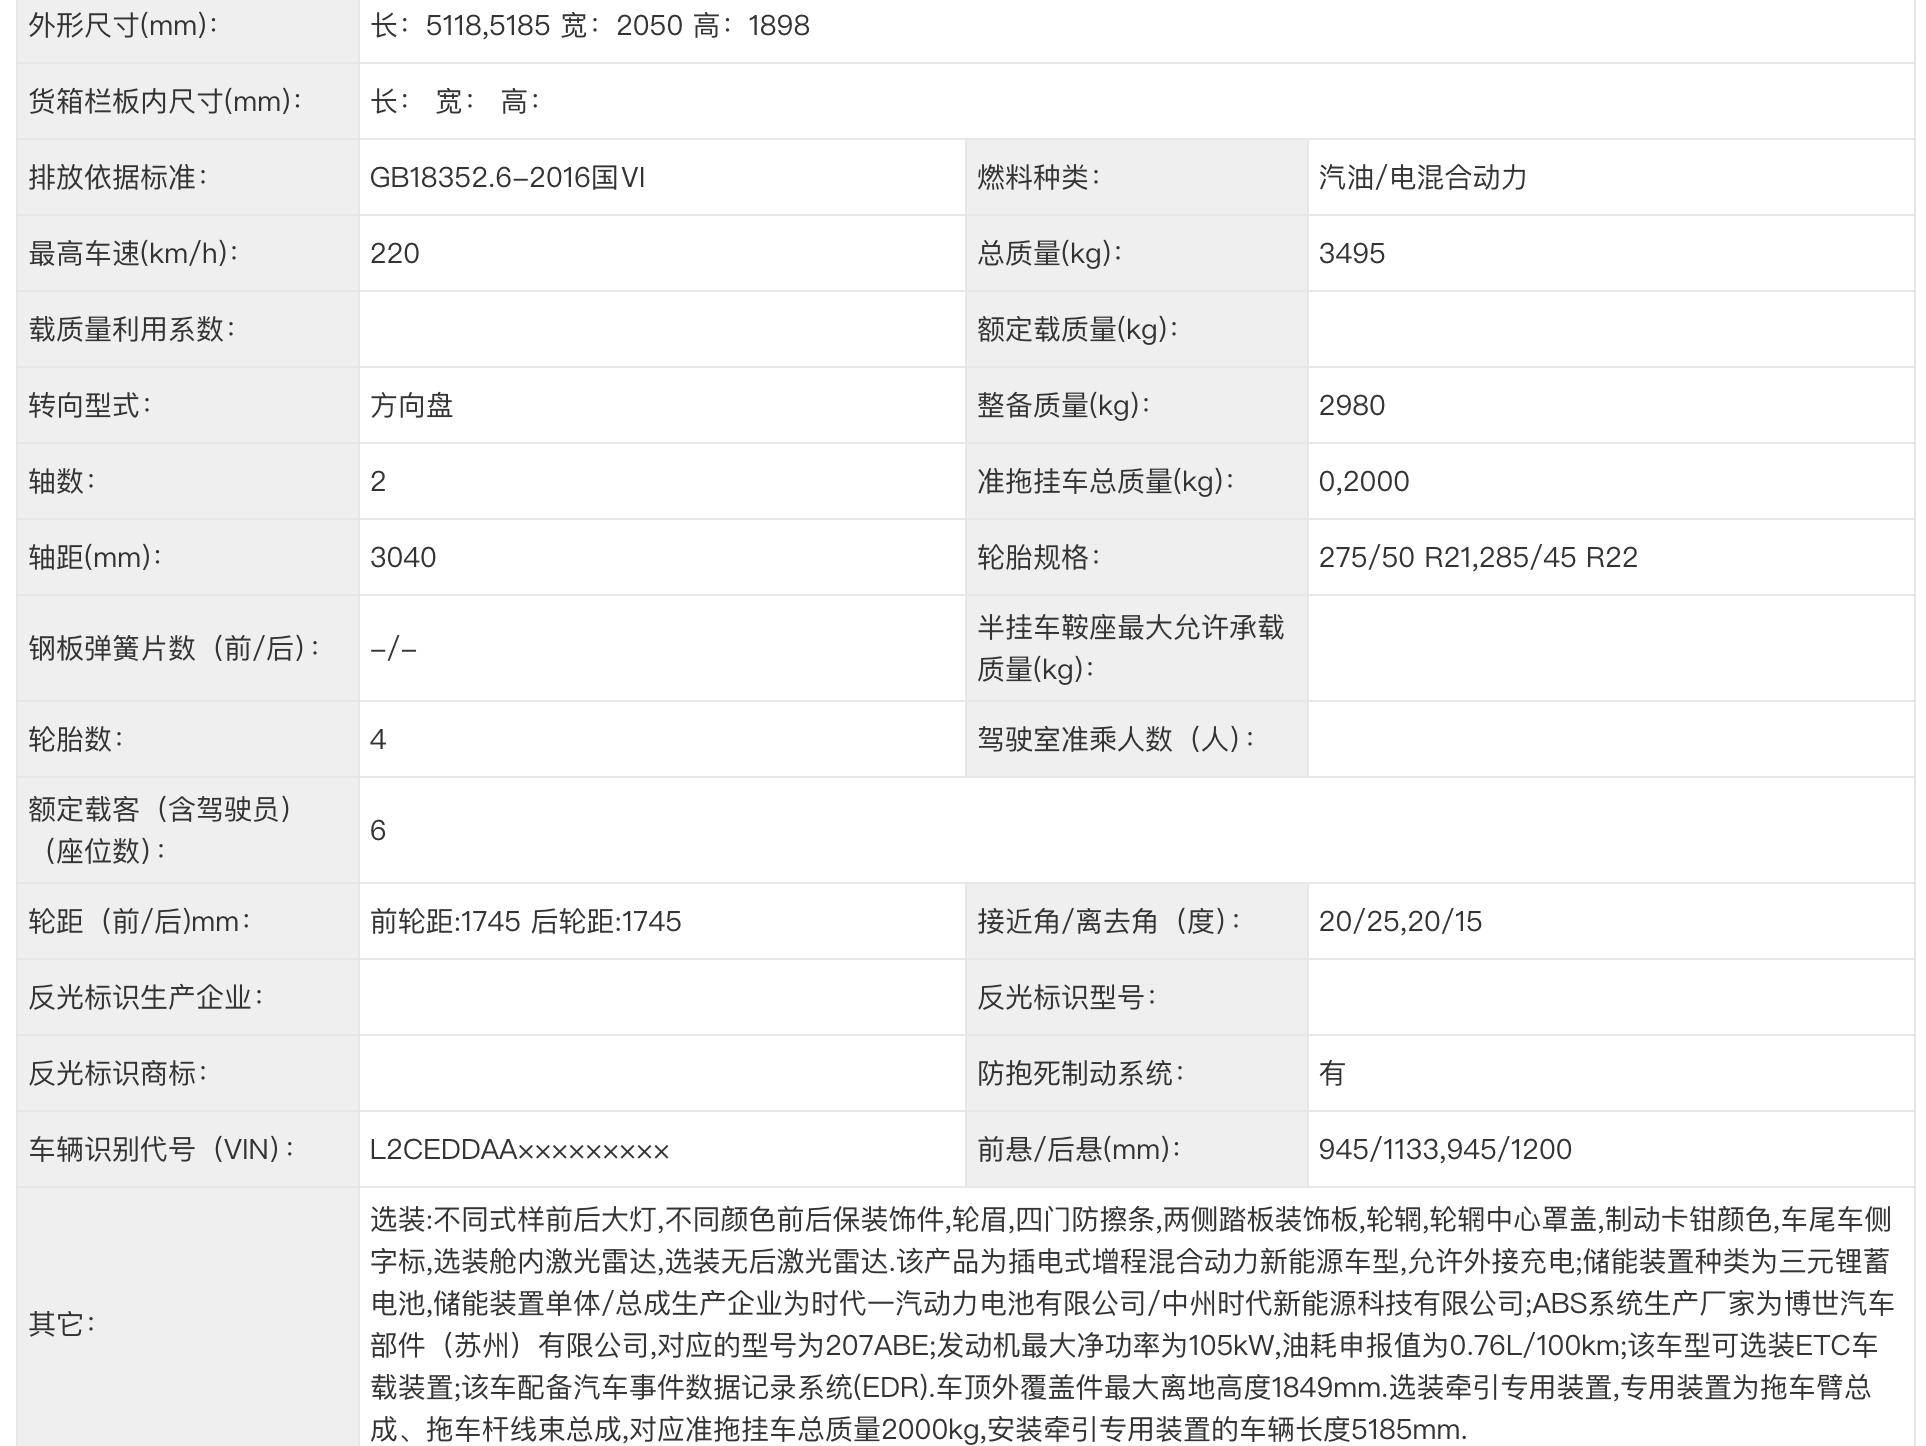This screenshot has height=1446, width=1926.
Task: Click the 车辆识别代号（VIN） label
Action: (161, 1150)
